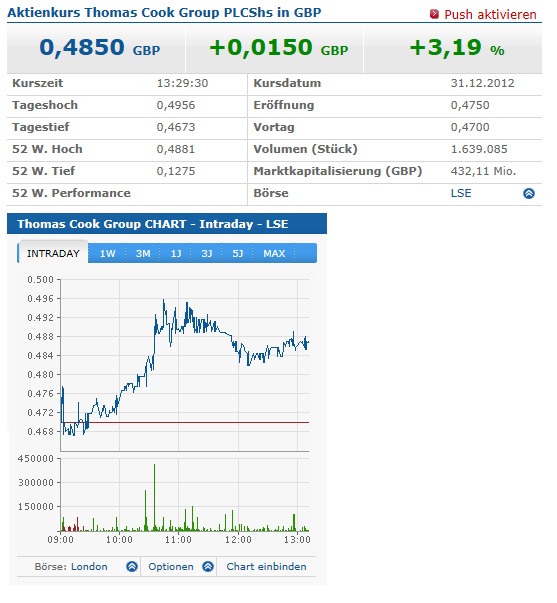Click the Eröffnung value 0,4750
This screenshot has width=557, height=603.
470,105
